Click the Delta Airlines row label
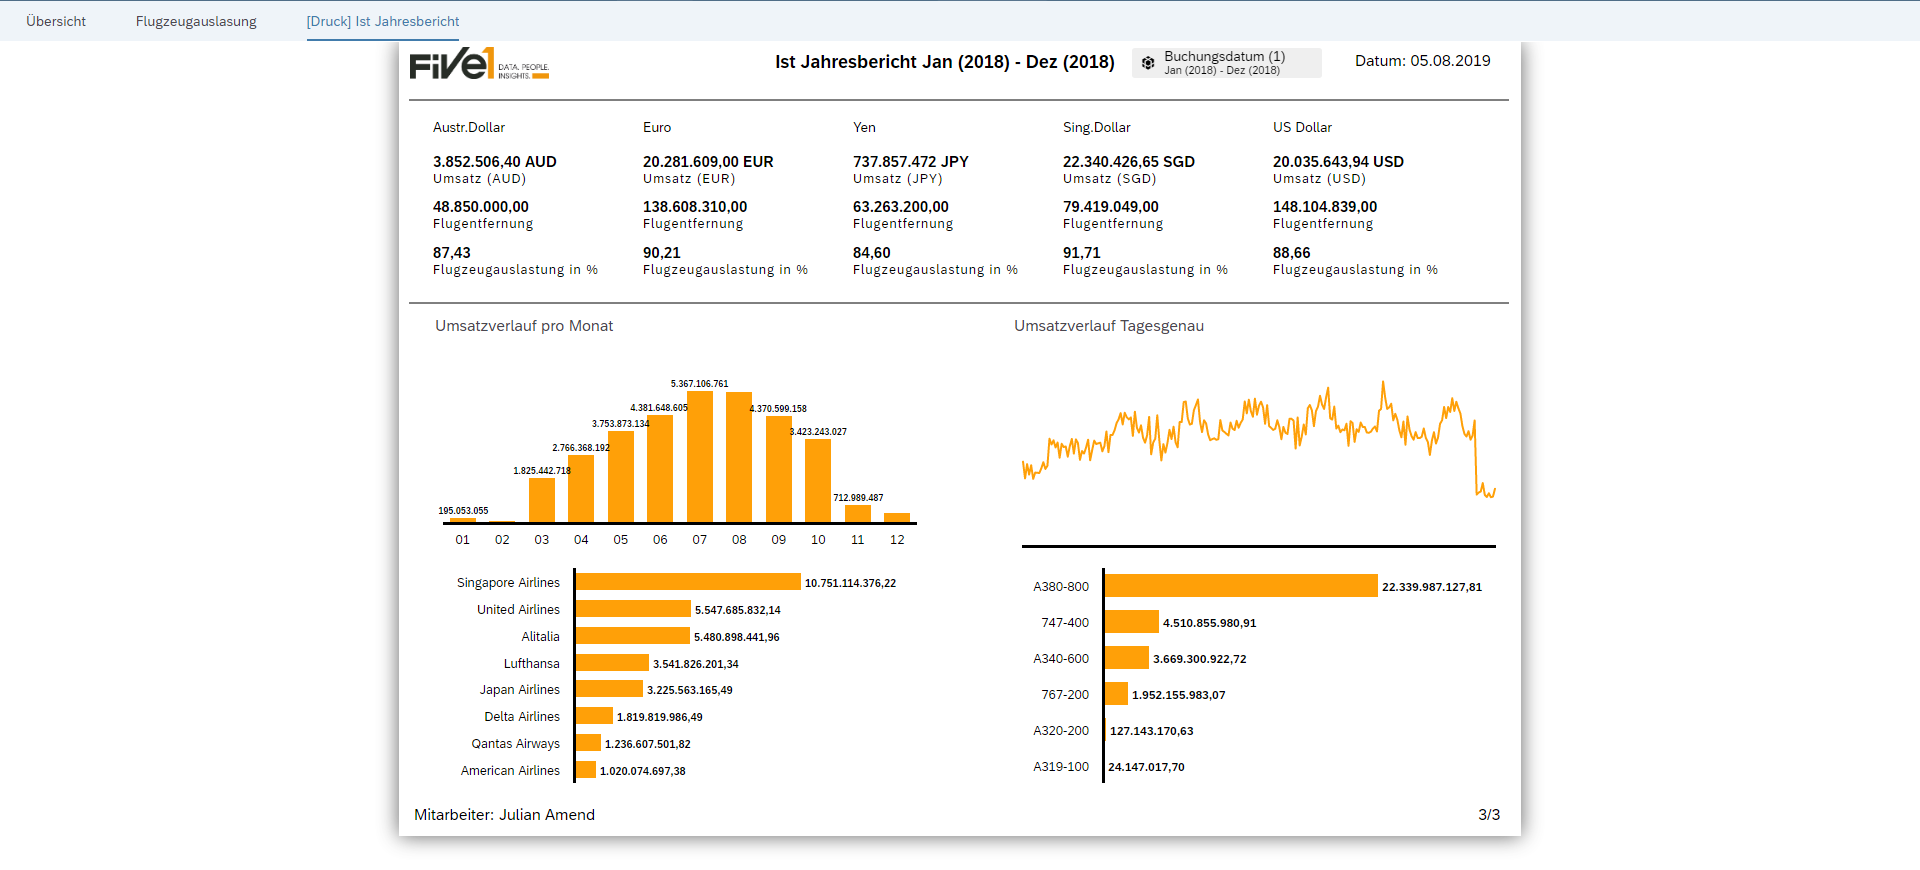This screenshot has height=870, width=1920. (x=522, y=717)
